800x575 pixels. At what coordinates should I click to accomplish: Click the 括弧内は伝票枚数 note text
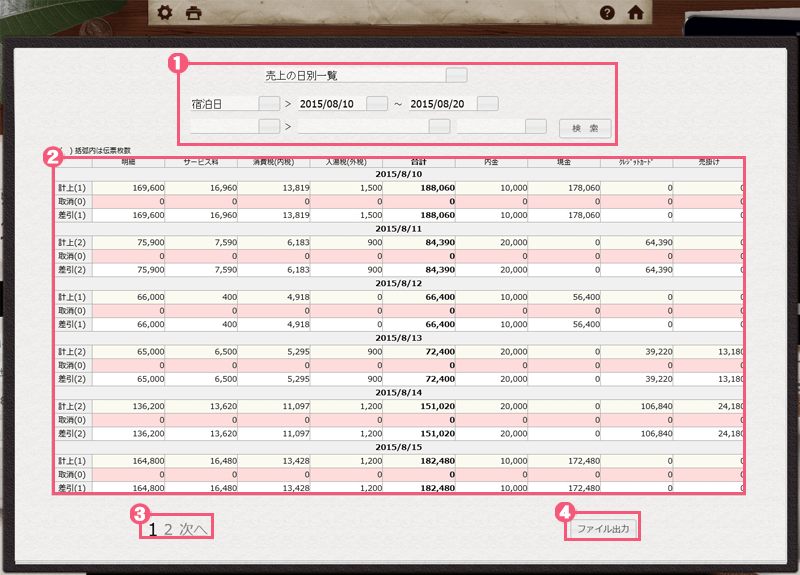pos(103,151)
